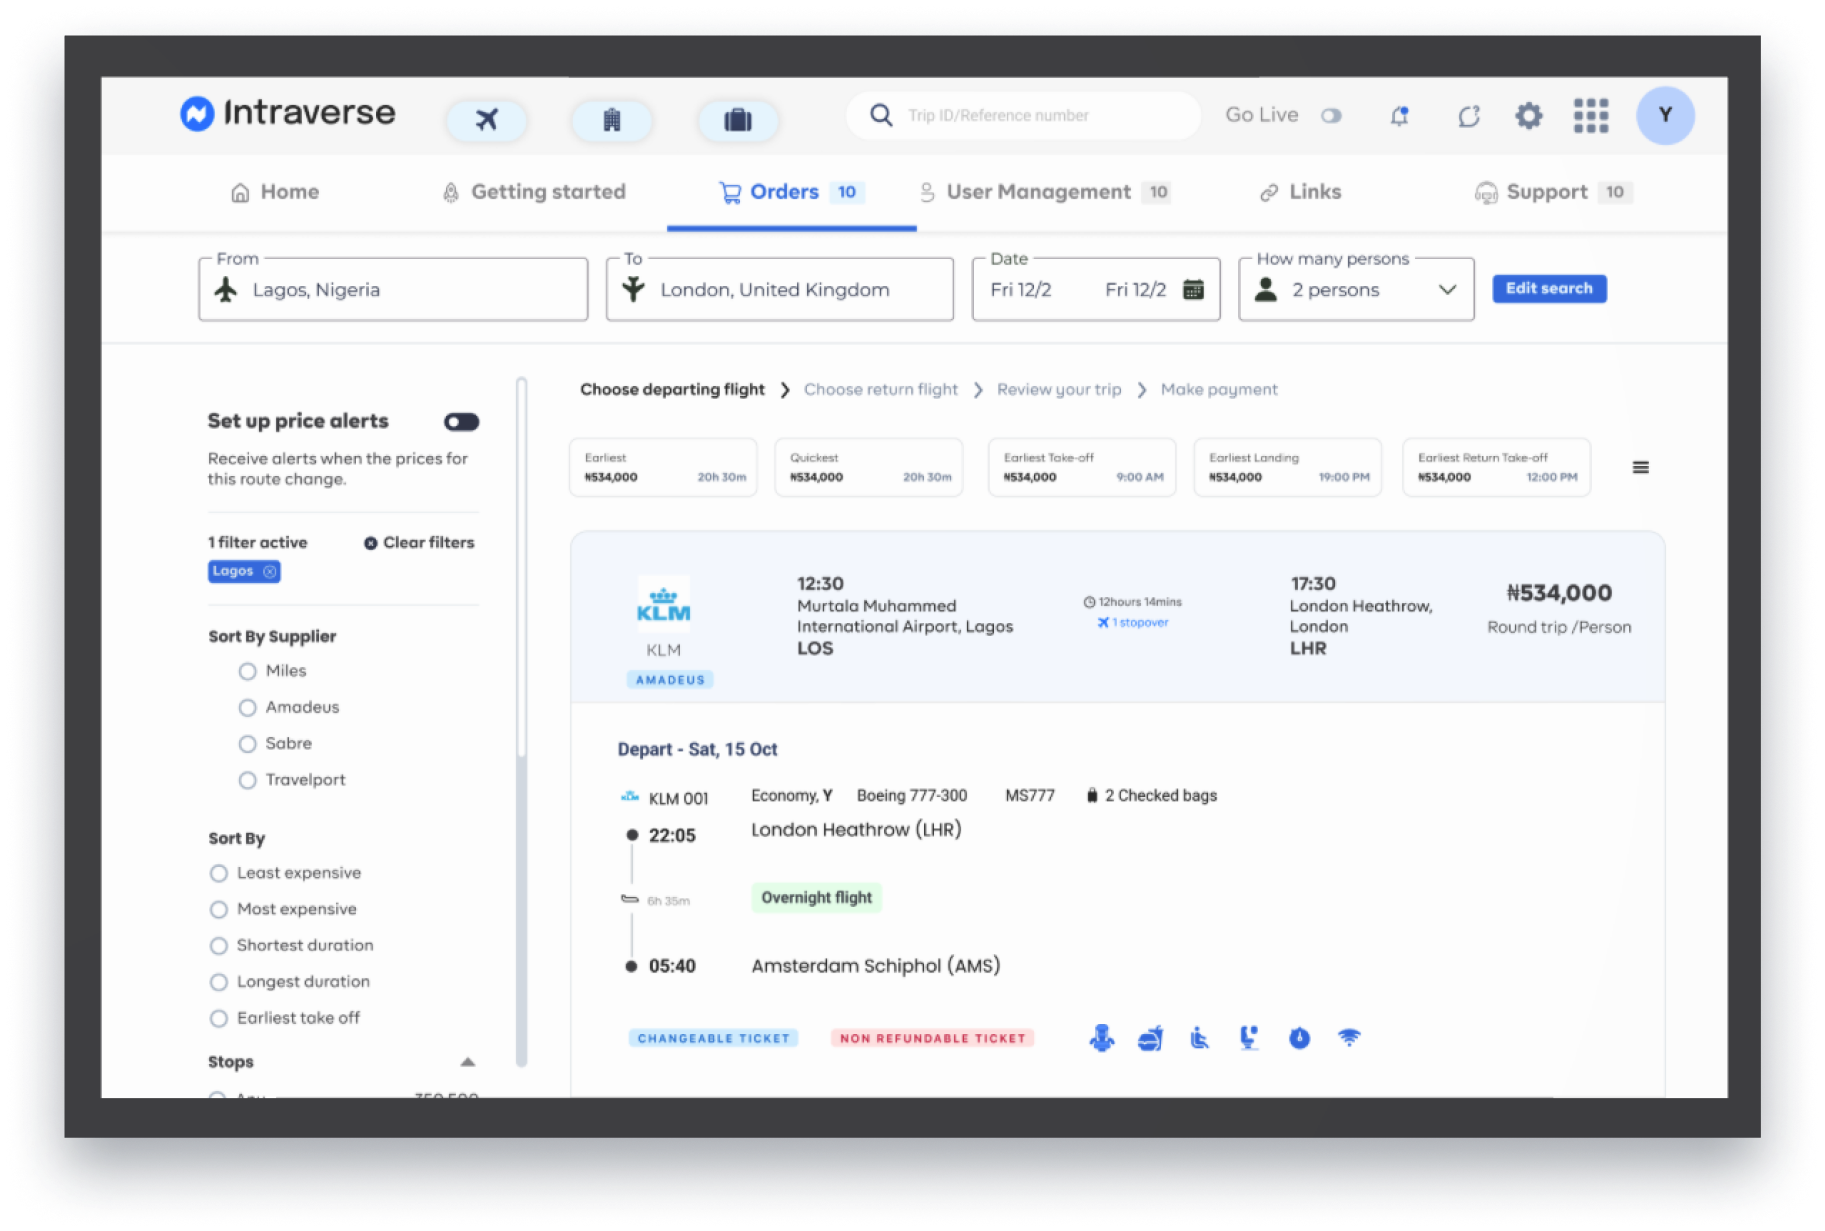This screenshot has height=1231, width=1825.
Task: Open the settings gear
Action: (x=1528, y=116)
